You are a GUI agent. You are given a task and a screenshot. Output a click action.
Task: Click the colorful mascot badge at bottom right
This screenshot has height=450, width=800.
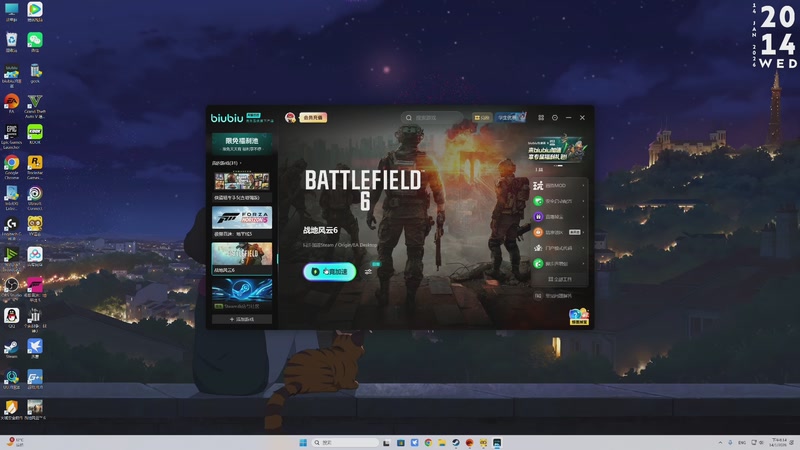(579, 316)
